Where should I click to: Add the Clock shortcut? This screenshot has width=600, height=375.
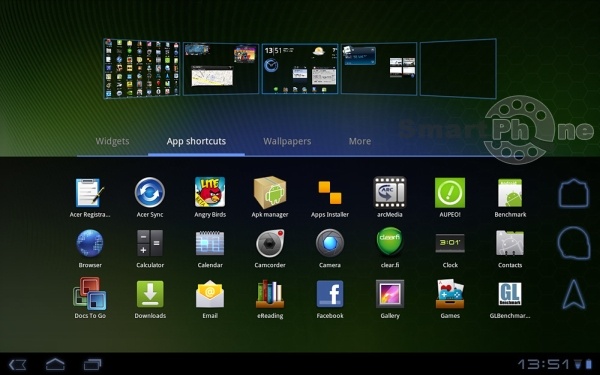pyautogui.click(x=450, y=243)
